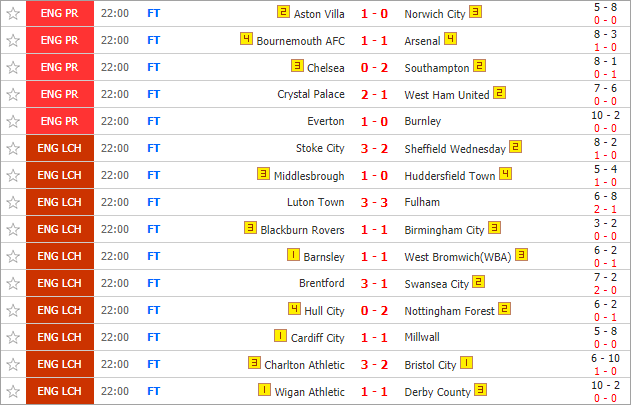
Task: Click Hull City's yellow card icon
Action: pyautogui.click(x=295, y=309)
